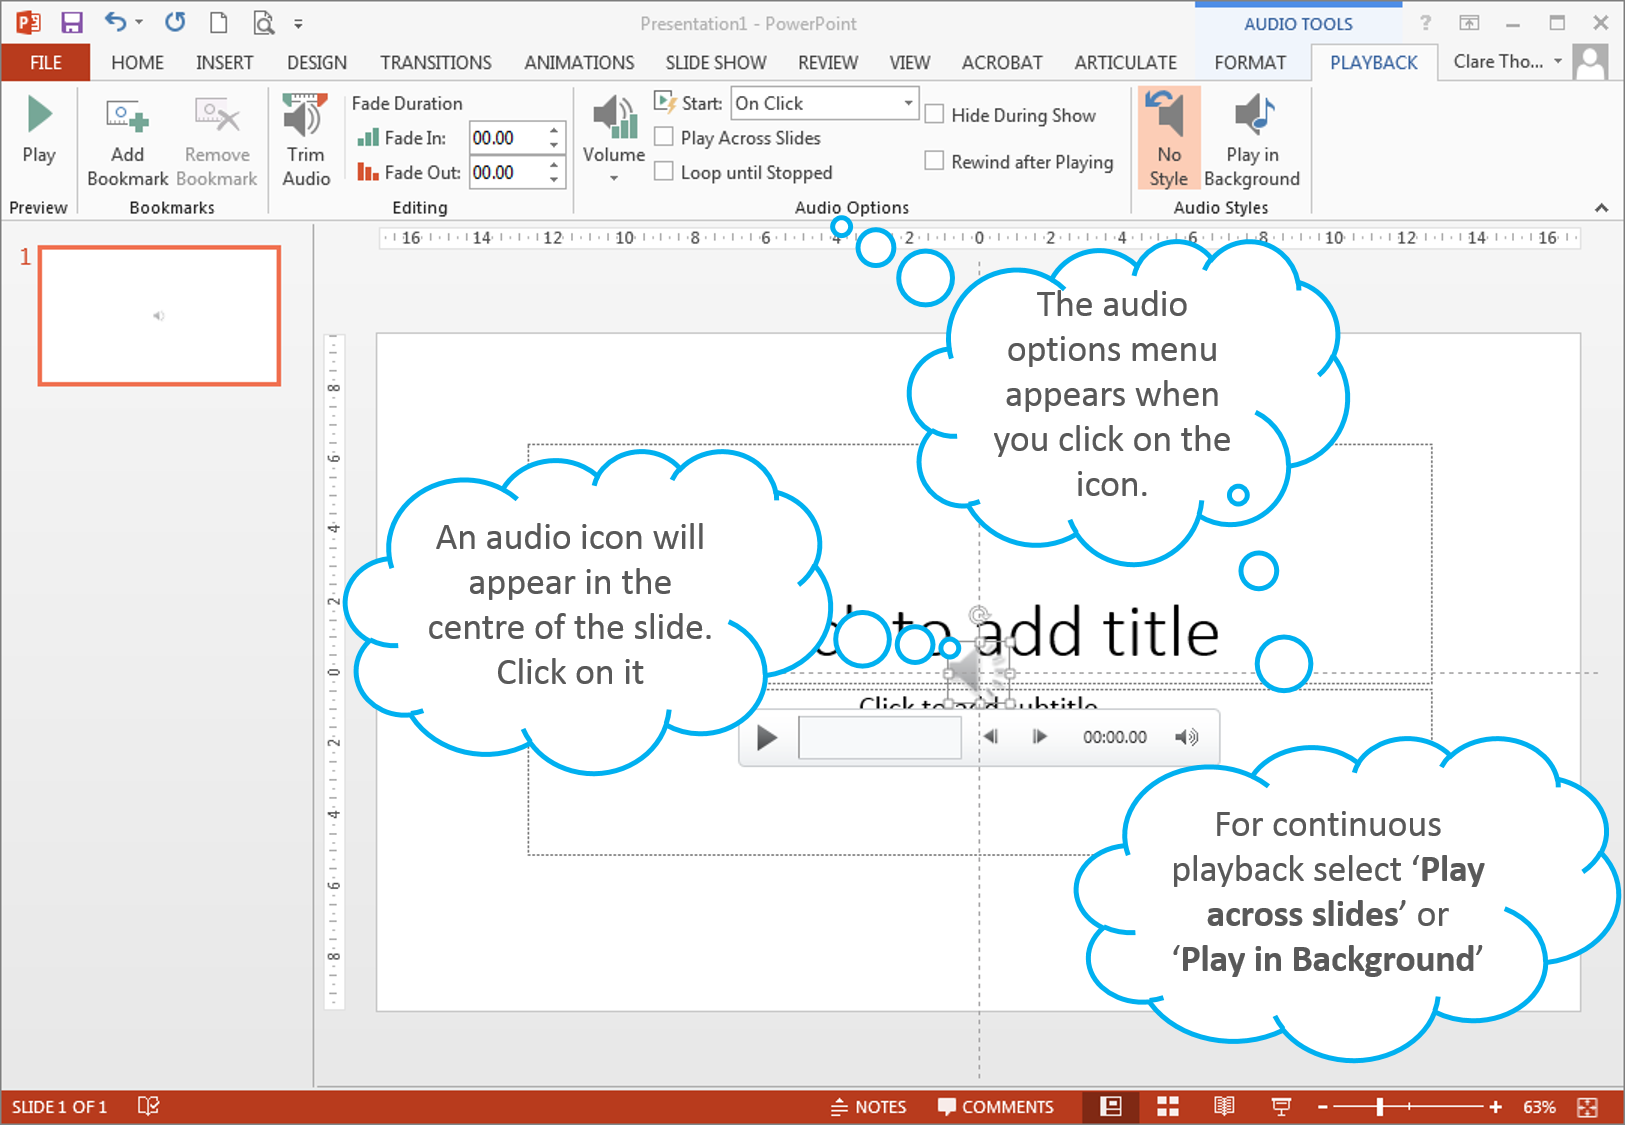Open the ANIMATIONS tab
Viewport: 1625px width, 1125px height.
[579, 62]
